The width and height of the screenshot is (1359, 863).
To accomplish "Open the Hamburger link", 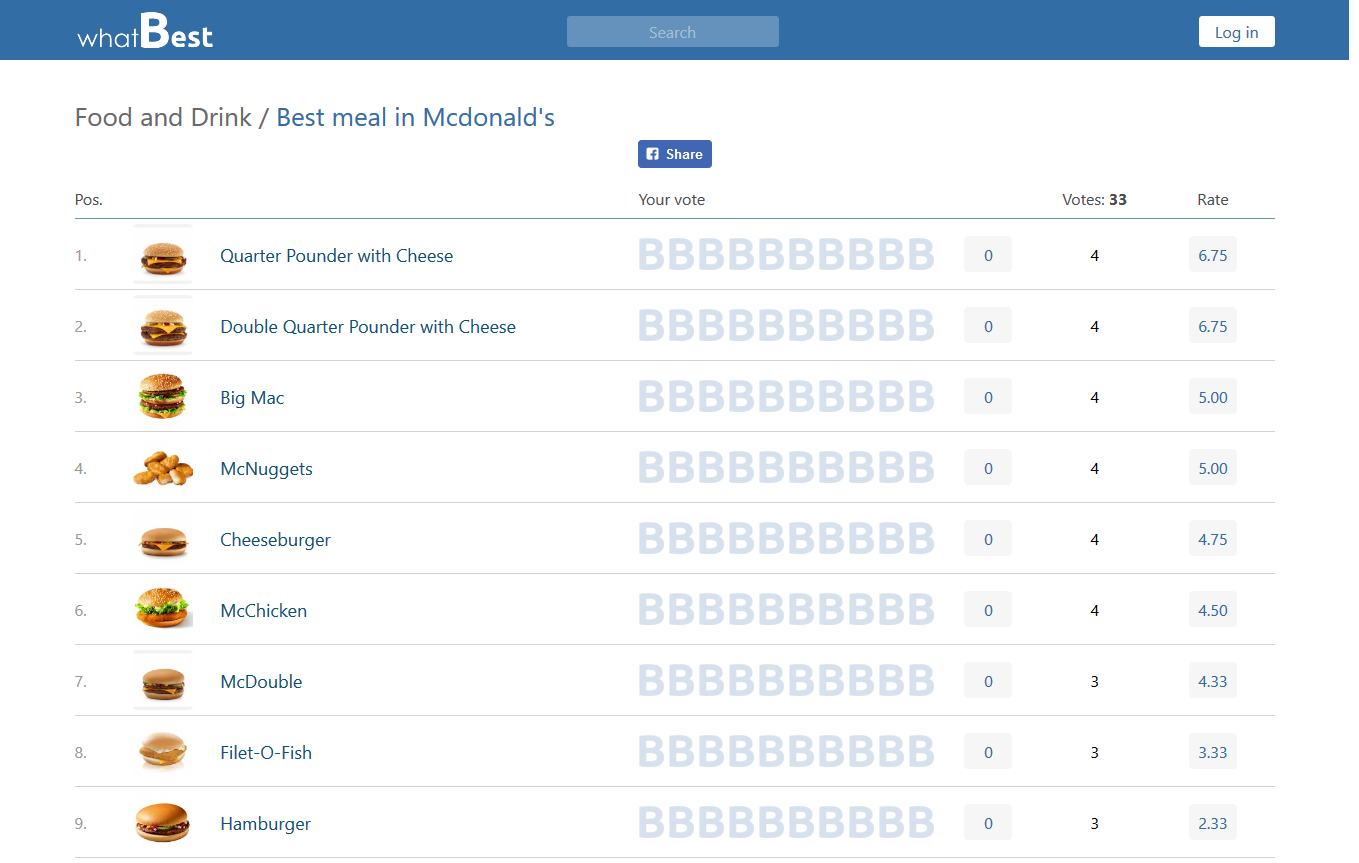I will pyautogui.click(x=265, y=824).
